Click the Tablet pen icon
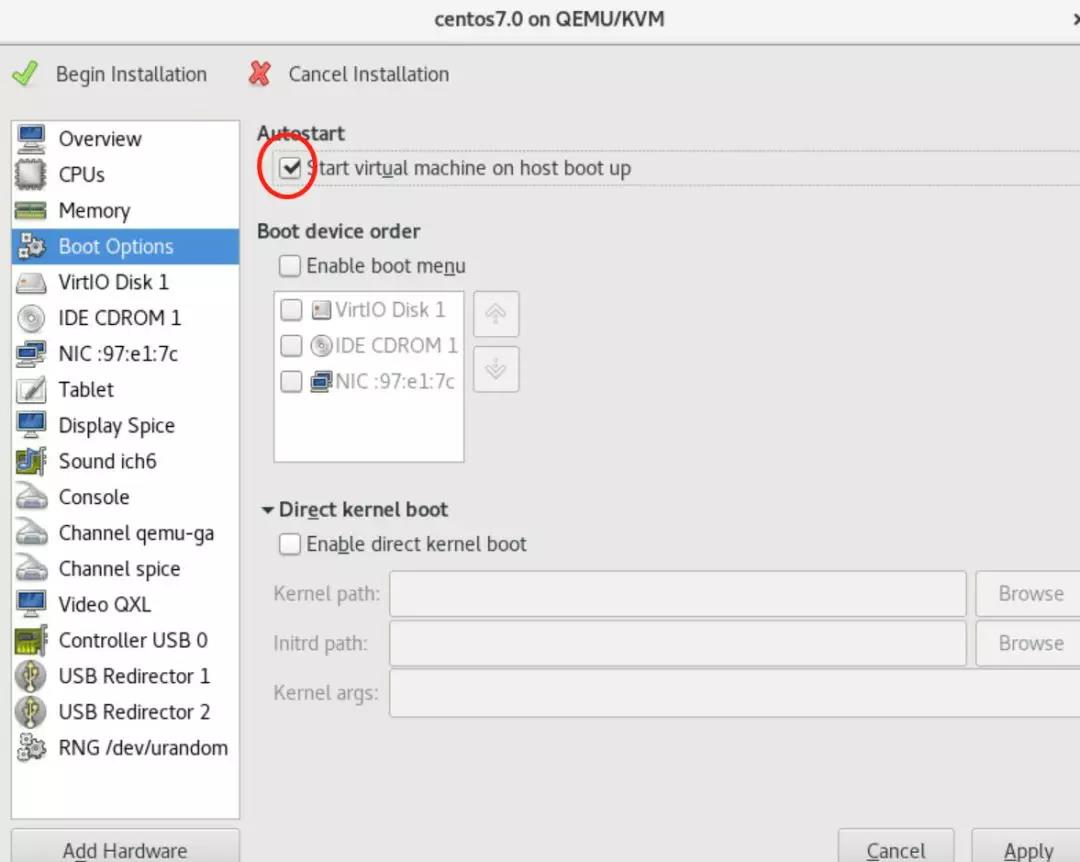 coord(31,389)
